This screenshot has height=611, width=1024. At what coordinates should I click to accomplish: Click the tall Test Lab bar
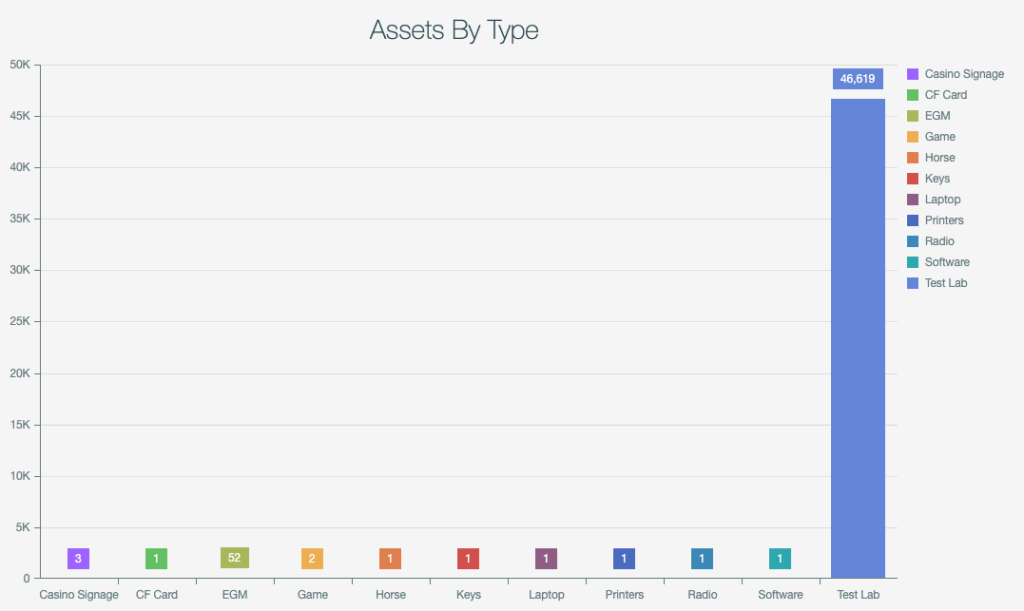[x=858, y=340]
